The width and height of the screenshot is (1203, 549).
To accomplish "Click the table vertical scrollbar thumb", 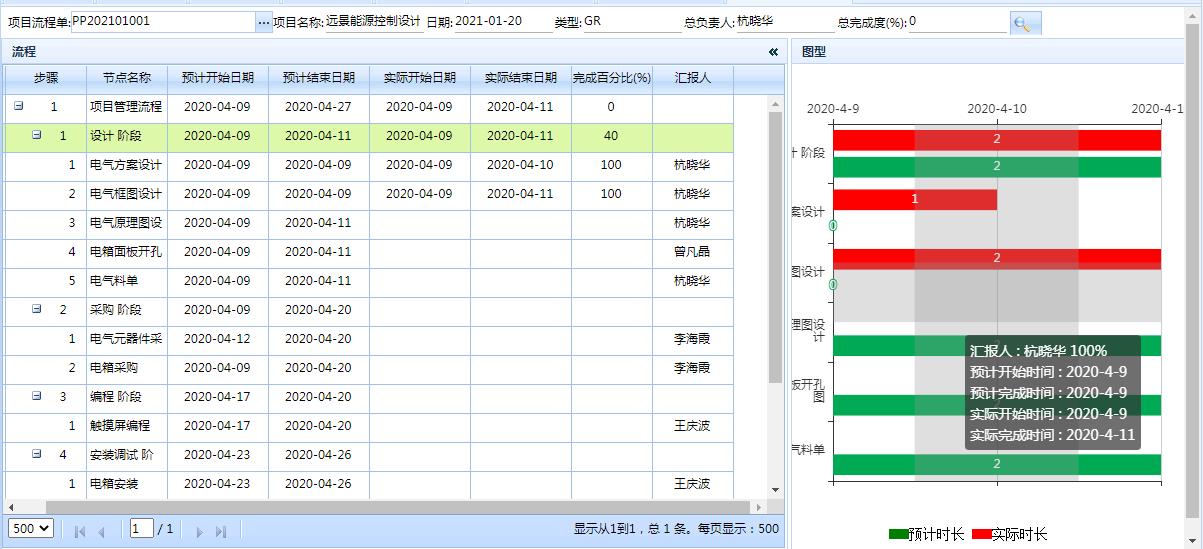I will click(x=775, y=247).
